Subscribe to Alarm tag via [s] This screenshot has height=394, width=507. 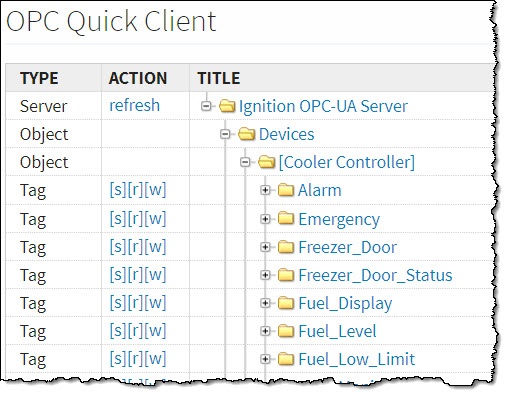click(x=118, y=190)
